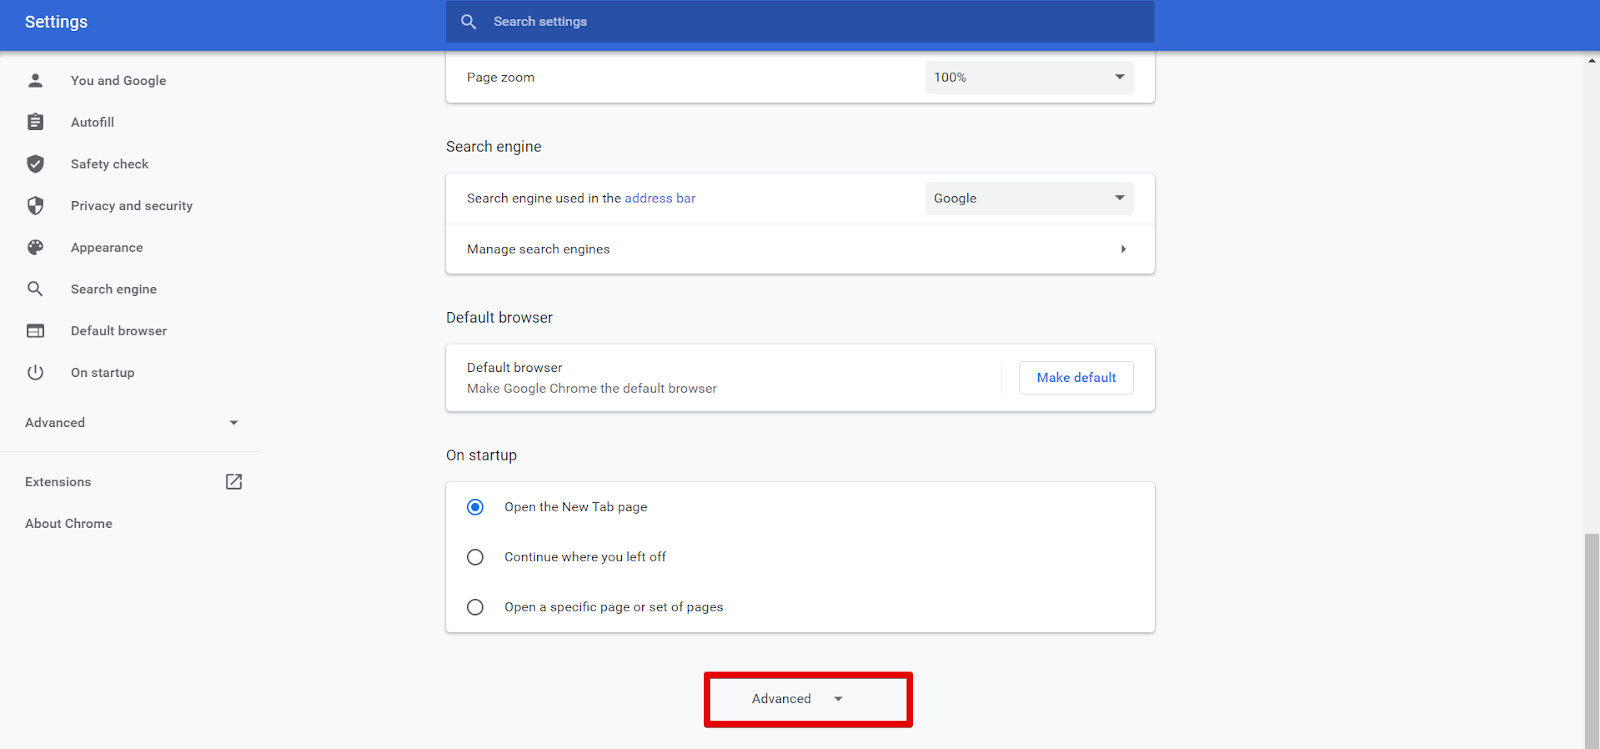Click the Safety check shield icon
Screen dimensions: 1600x749
pos(35,164)
